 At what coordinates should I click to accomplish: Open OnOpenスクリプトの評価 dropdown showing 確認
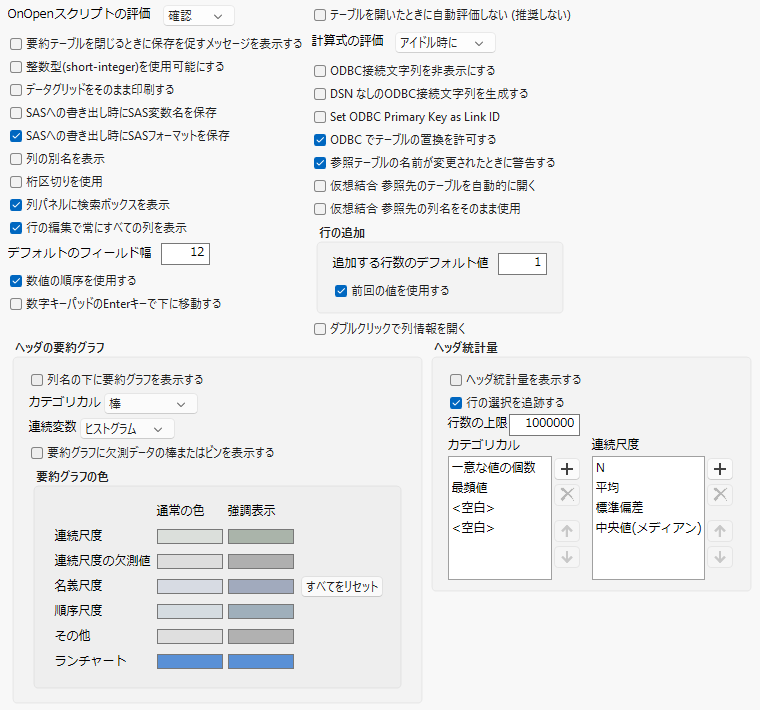click(199, 16)
